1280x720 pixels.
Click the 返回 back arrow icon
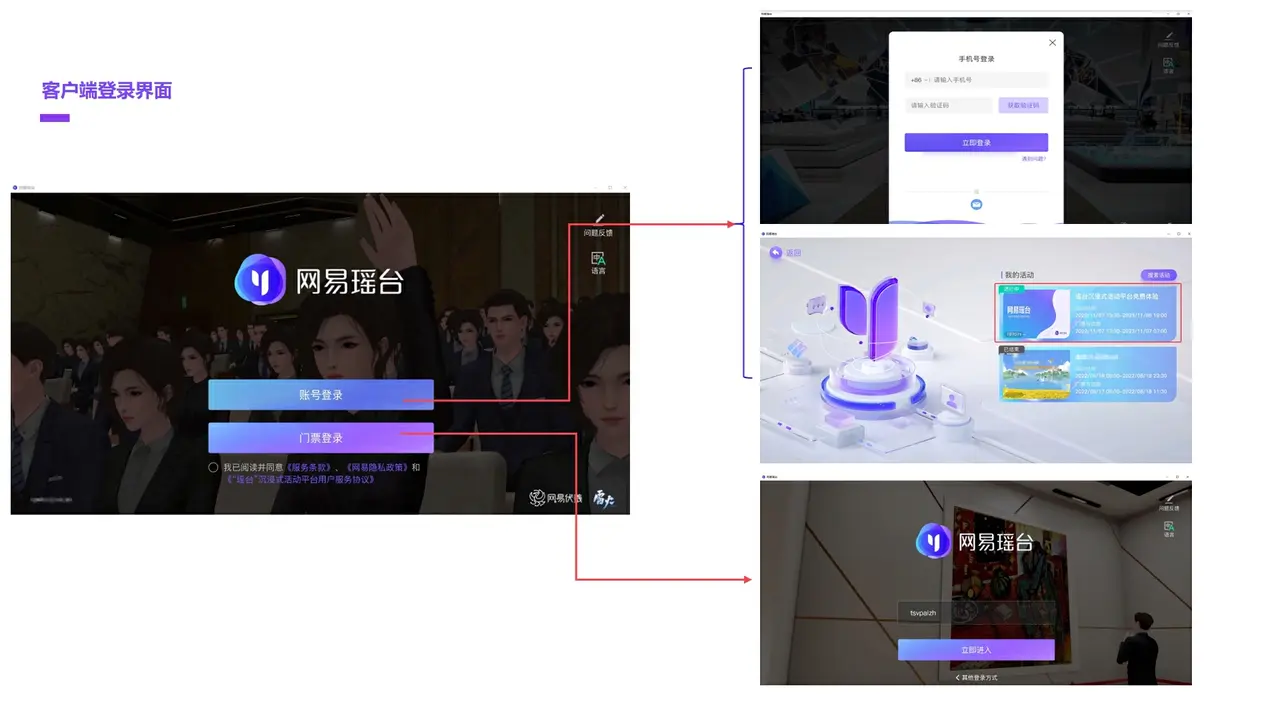(x=774, y=253)
